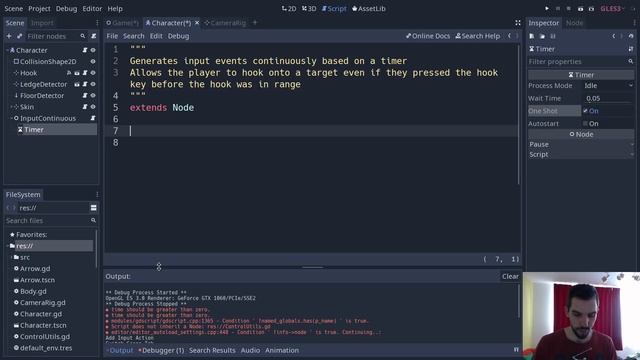Open the script editor Search menu
This screenshot has height=360, width=640.
(133, 36)
